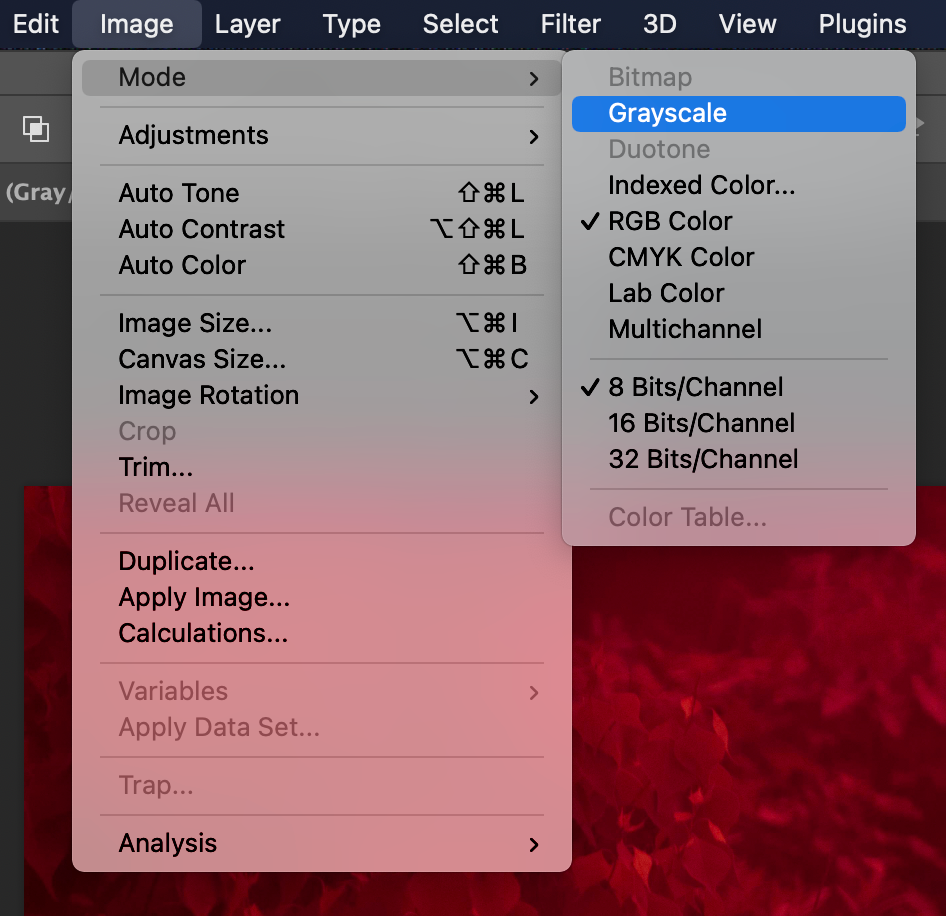The image size is (946, 916).
Task: Open the Layer menu
Action: (248, 24)
